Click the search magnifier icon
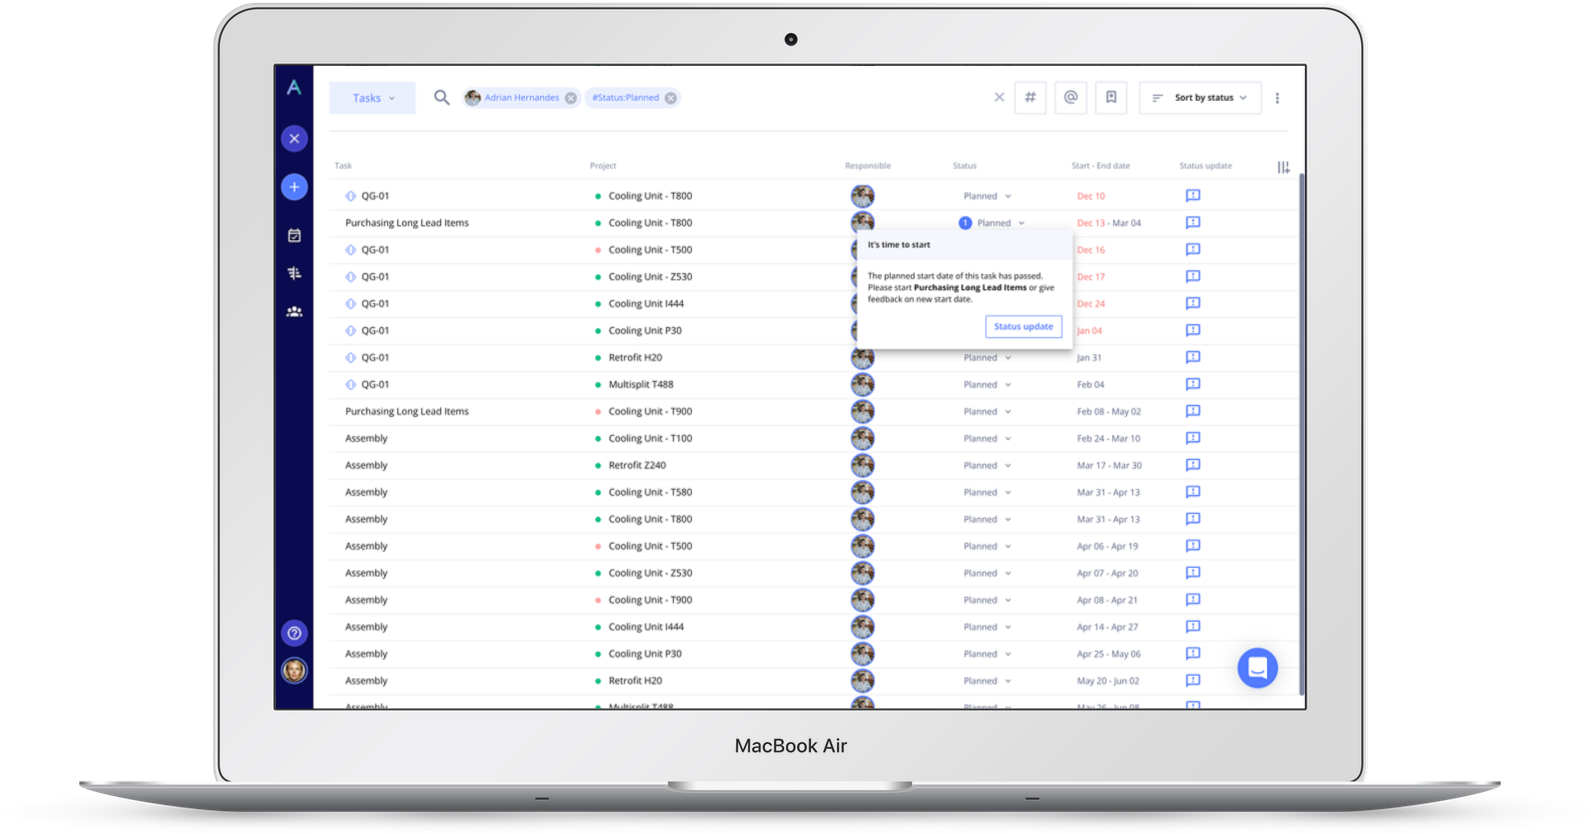The width and height of the screenshot is (1591, 834). click(441, 97)
